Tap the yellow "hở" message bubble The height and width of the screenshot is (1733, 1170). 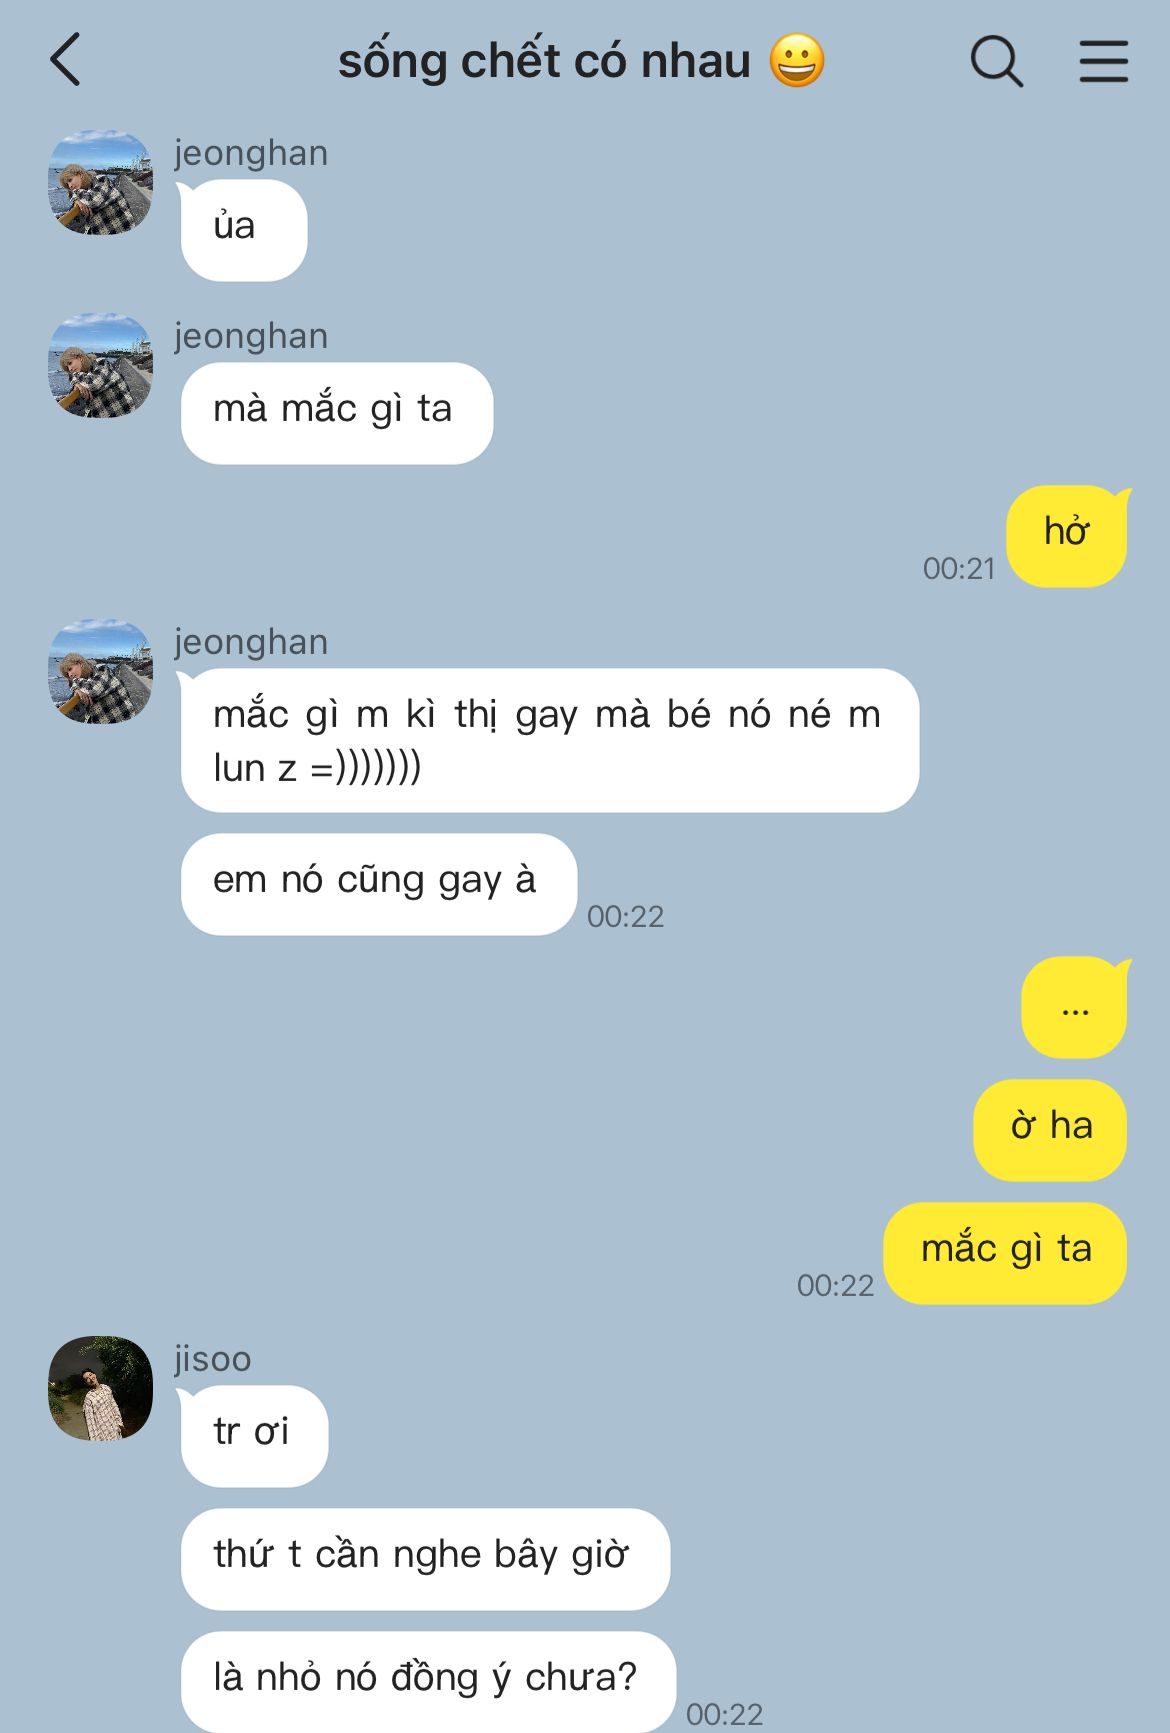1068,536
